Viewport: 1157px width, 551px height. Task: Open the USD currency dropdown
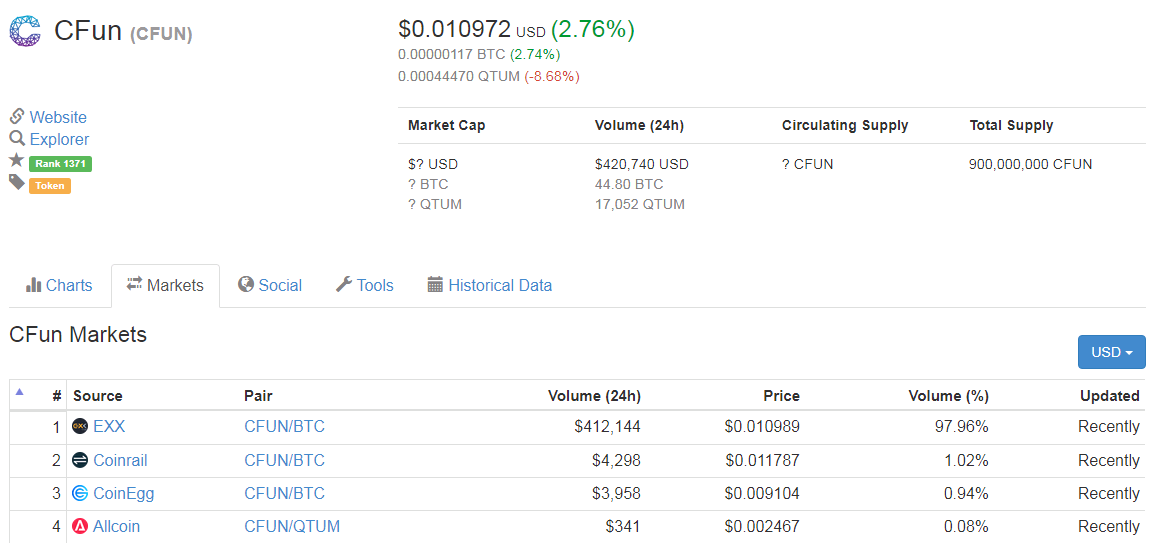(1111, 352)
